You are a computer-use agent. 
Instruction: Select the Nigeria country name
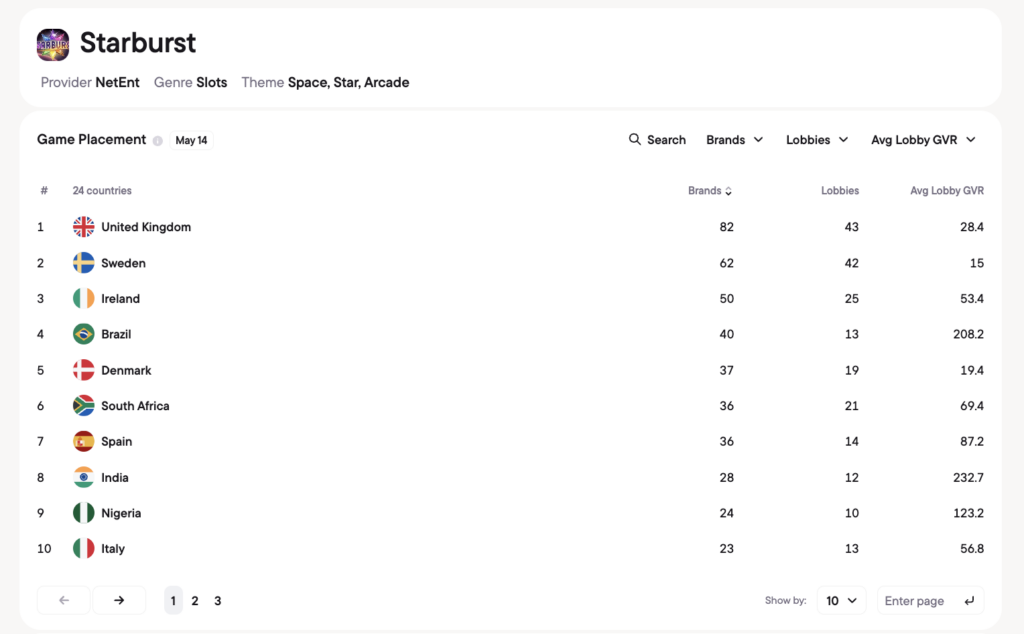[121, 513]
